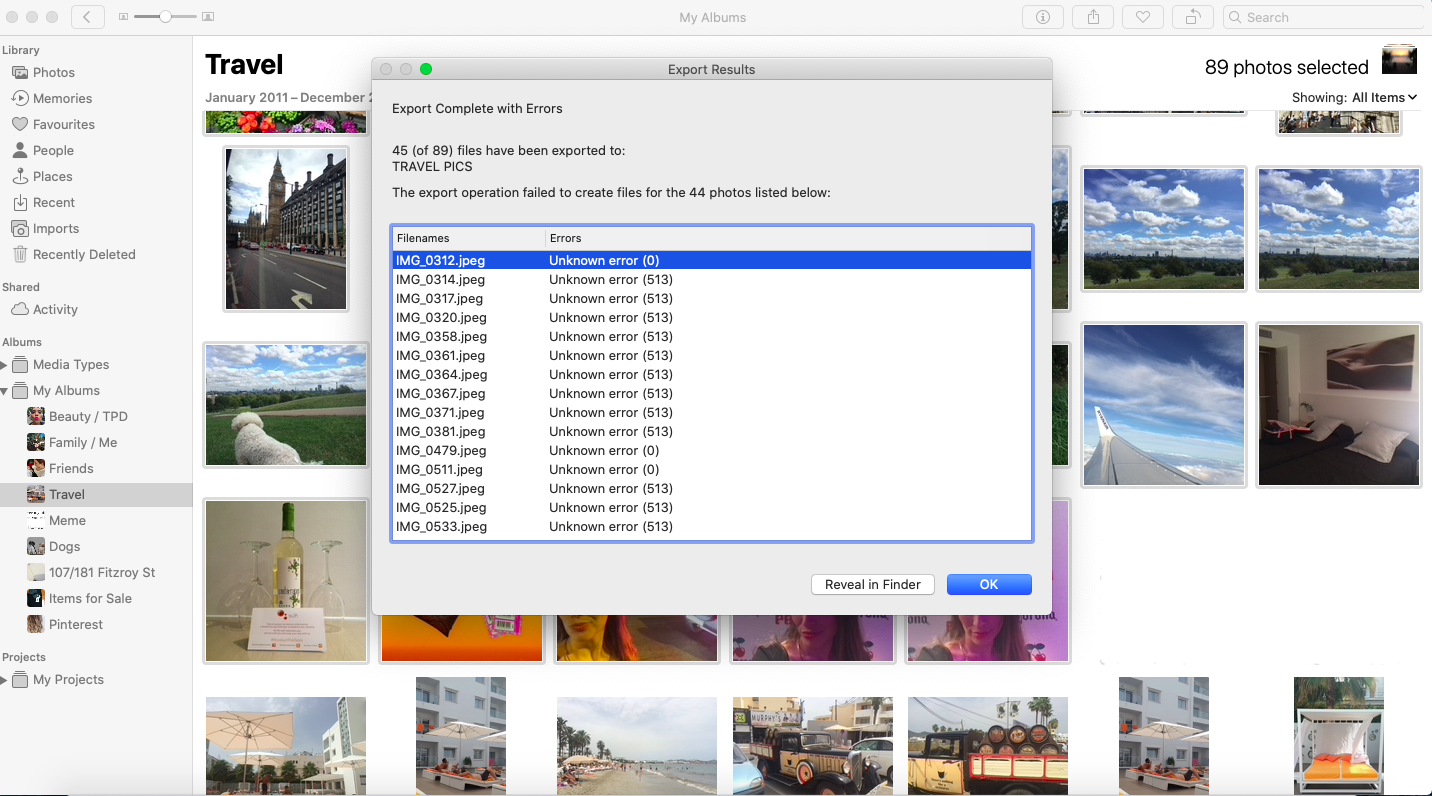
Task: Click the Share icon in toolbar
Action: [x=1093, y=17]
